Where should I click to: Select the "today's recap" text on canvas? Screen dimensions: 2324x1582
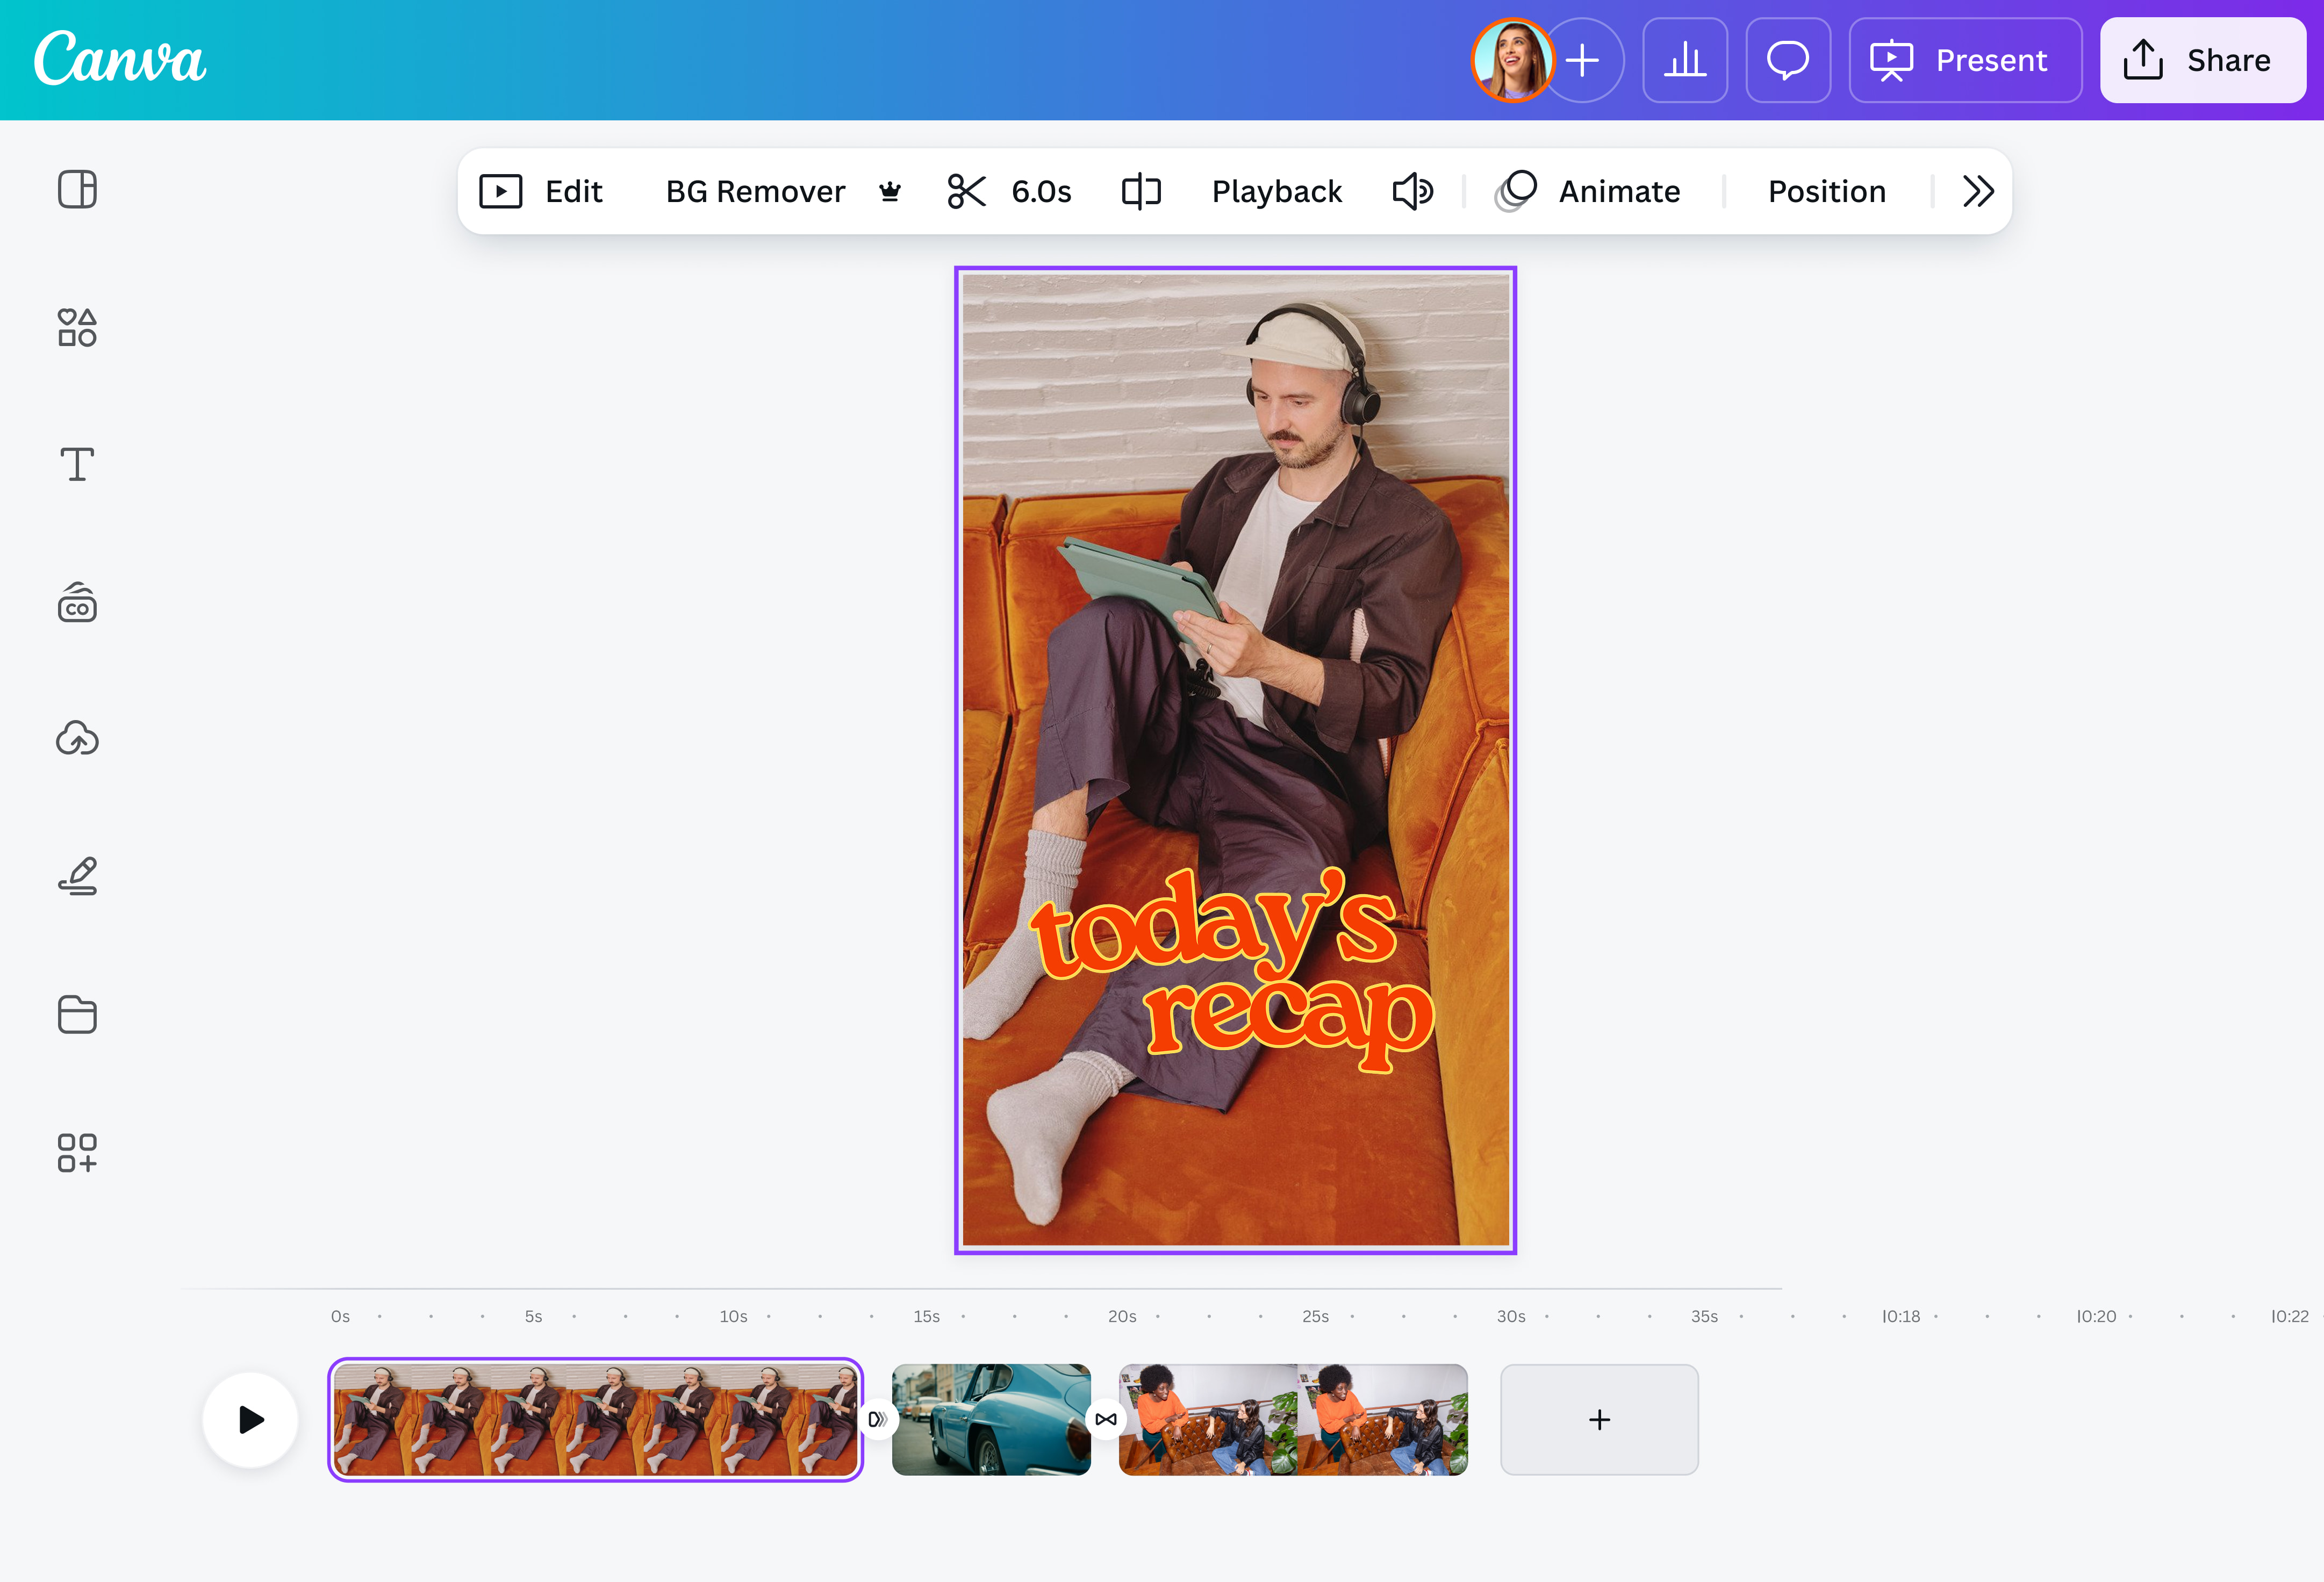pyautogui.click(x=1233, y=969)
